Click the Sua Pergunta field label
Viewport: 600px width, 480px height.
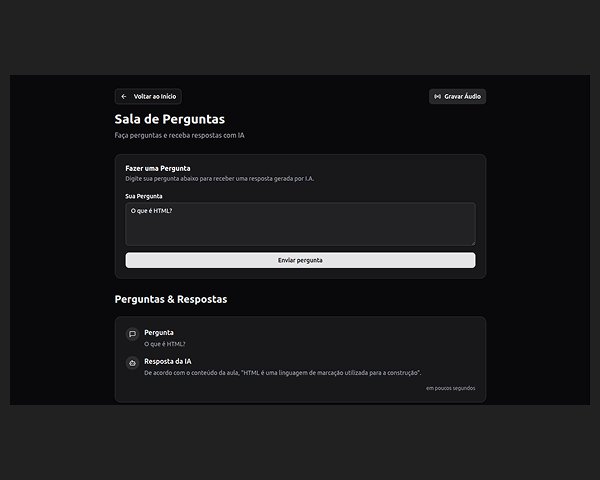pyautogui.click(x=143, y=196)
